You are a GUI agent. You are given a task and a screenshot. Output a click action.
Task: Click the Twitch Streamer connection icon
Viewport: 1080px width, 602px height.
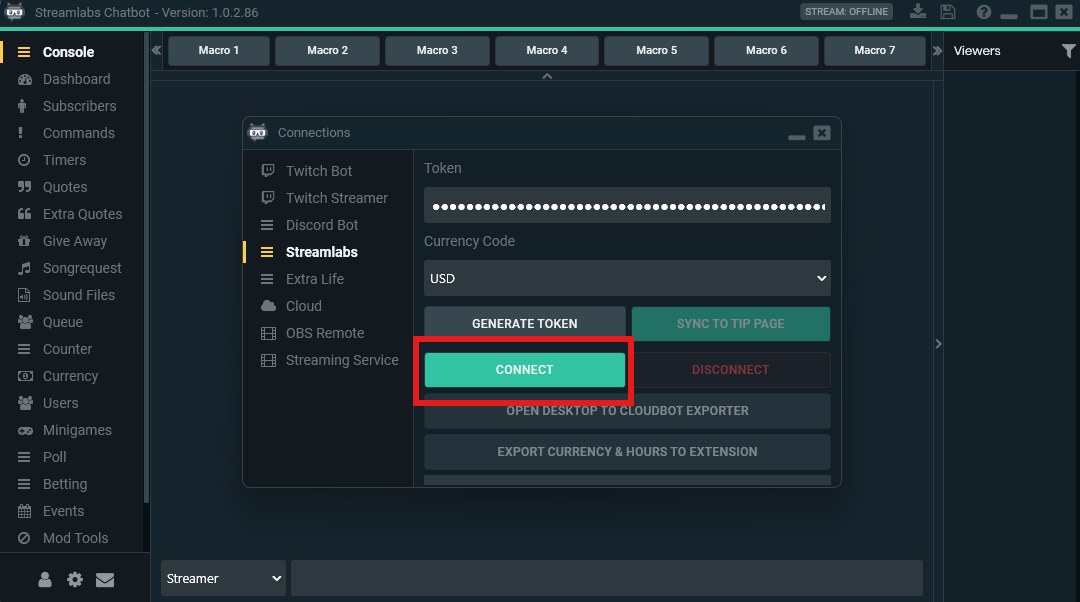[268, 198]
